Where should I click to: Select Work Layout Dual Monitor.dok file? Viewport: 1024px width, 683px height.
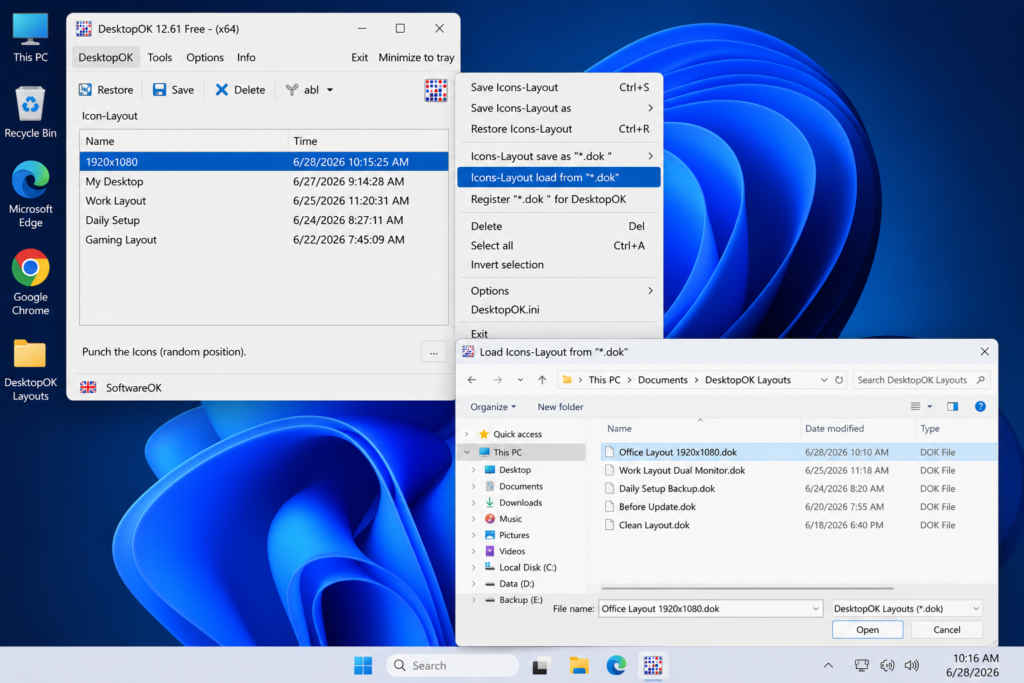(798, 470)
